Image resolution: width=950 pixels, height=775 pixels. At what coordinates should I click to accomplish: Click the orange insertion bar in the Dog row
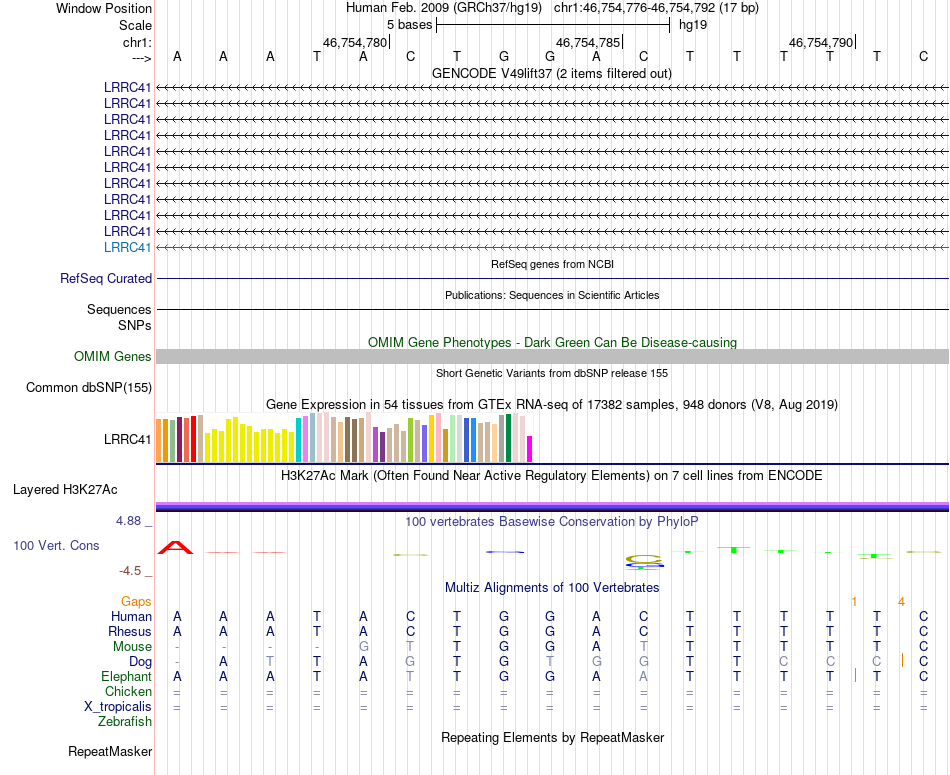[902, 660]
